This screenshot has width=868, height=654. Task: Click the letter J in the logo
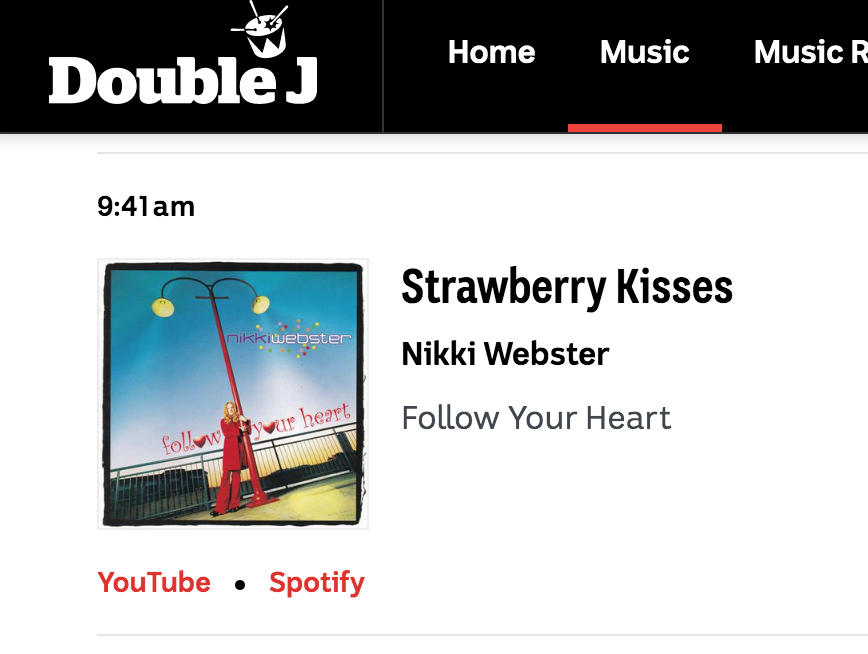302,80
